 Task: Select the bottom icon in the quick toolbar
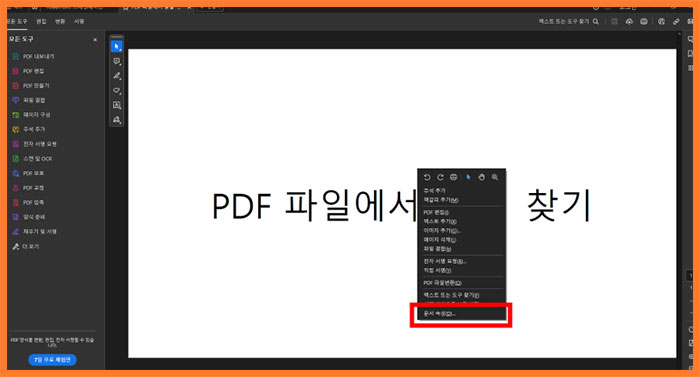pyautogui.click(x=117, y=120)
